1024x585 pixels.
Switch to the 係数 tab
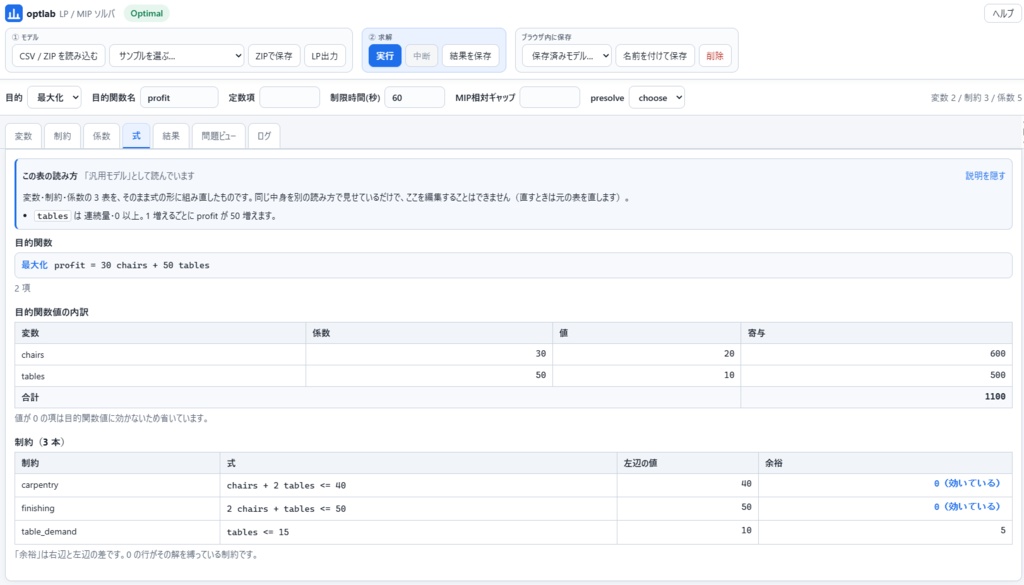pos(101,136)
